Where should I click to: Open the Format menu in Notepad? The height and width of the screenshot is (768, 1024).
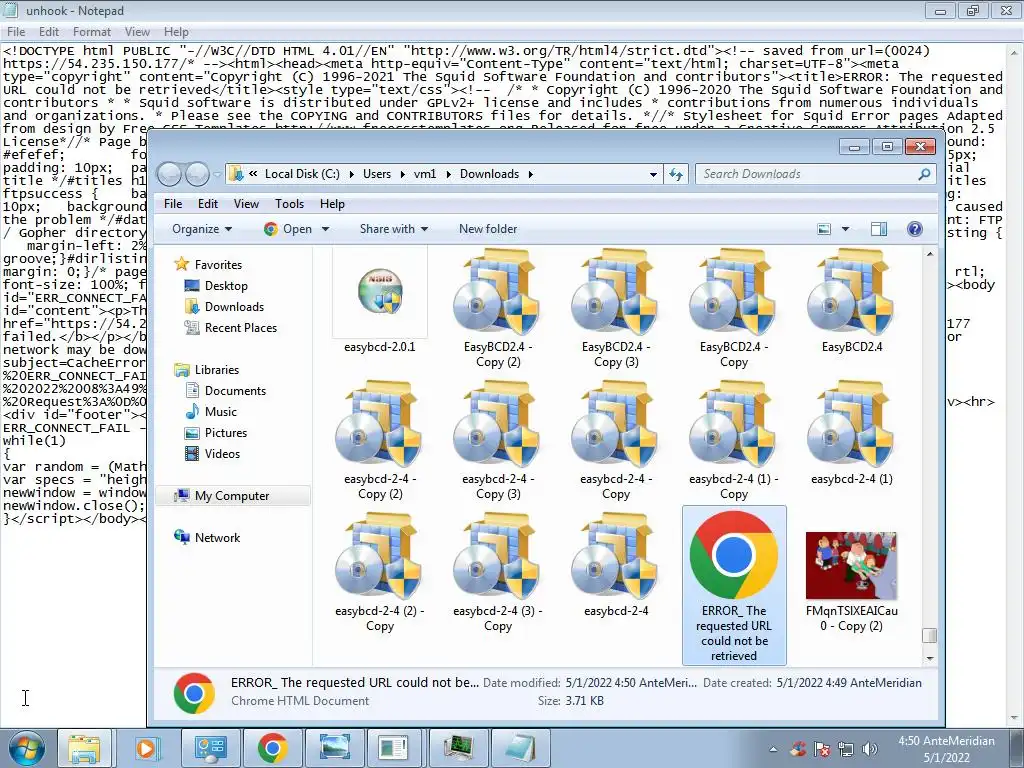click(x=91, y=32)
